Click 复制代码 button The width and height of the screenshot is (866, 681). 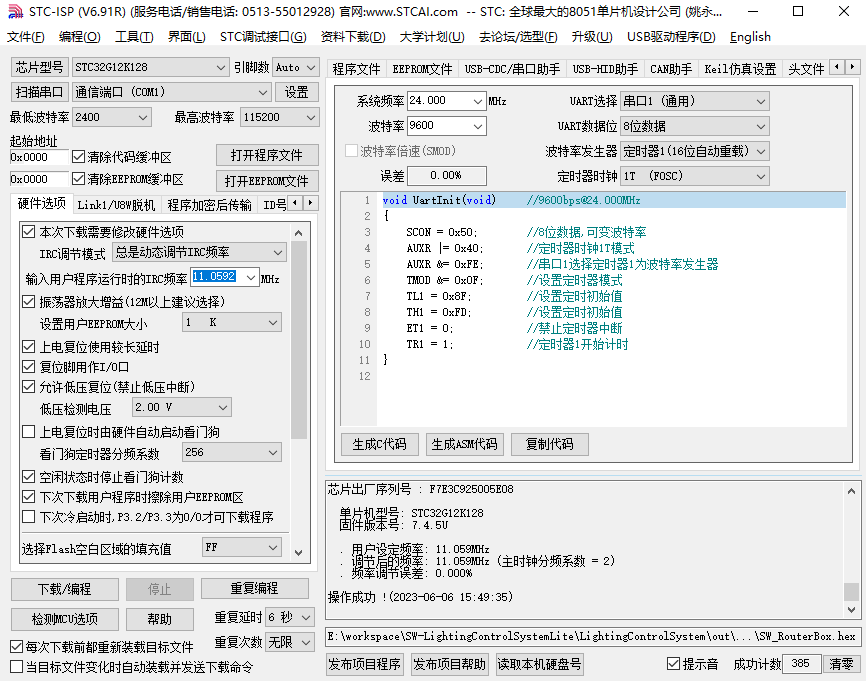[x=550, y=444]
